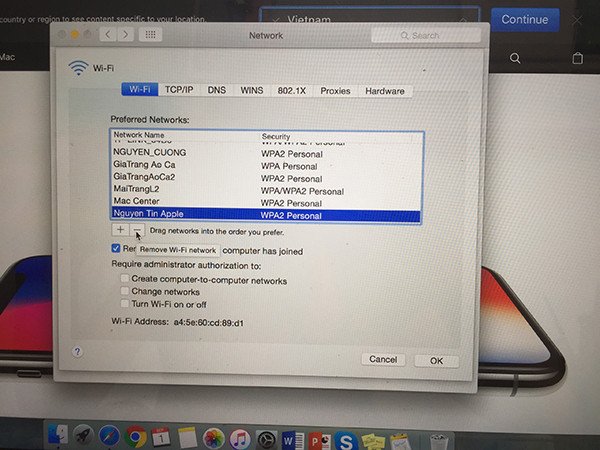Screen dimensions: 600x450
Task: Enable Create computer-to-computer networks checkbox
Action: (125, 278)
